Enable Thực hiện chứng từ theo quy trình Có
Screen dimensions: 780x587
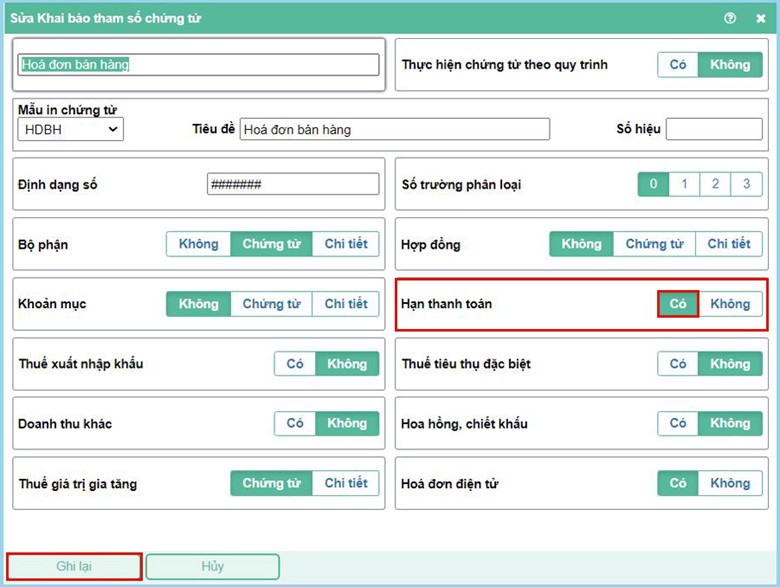tap(678, 65)
